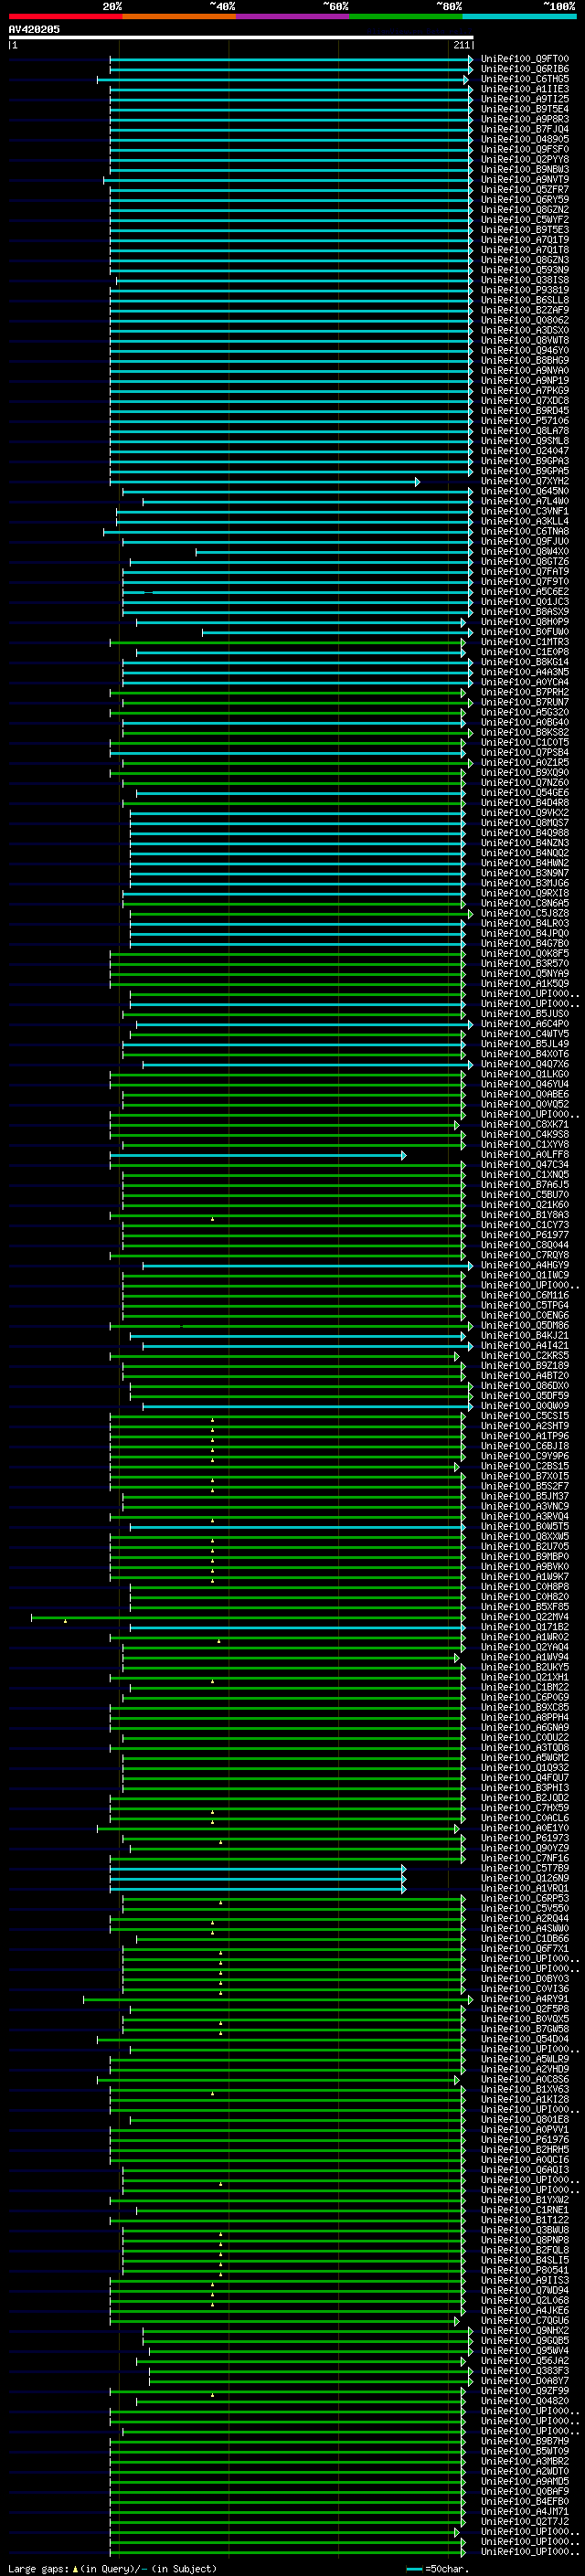Click the red 20% identity legend segment
Screen dimensions: 585x2576
pos(65,16)
